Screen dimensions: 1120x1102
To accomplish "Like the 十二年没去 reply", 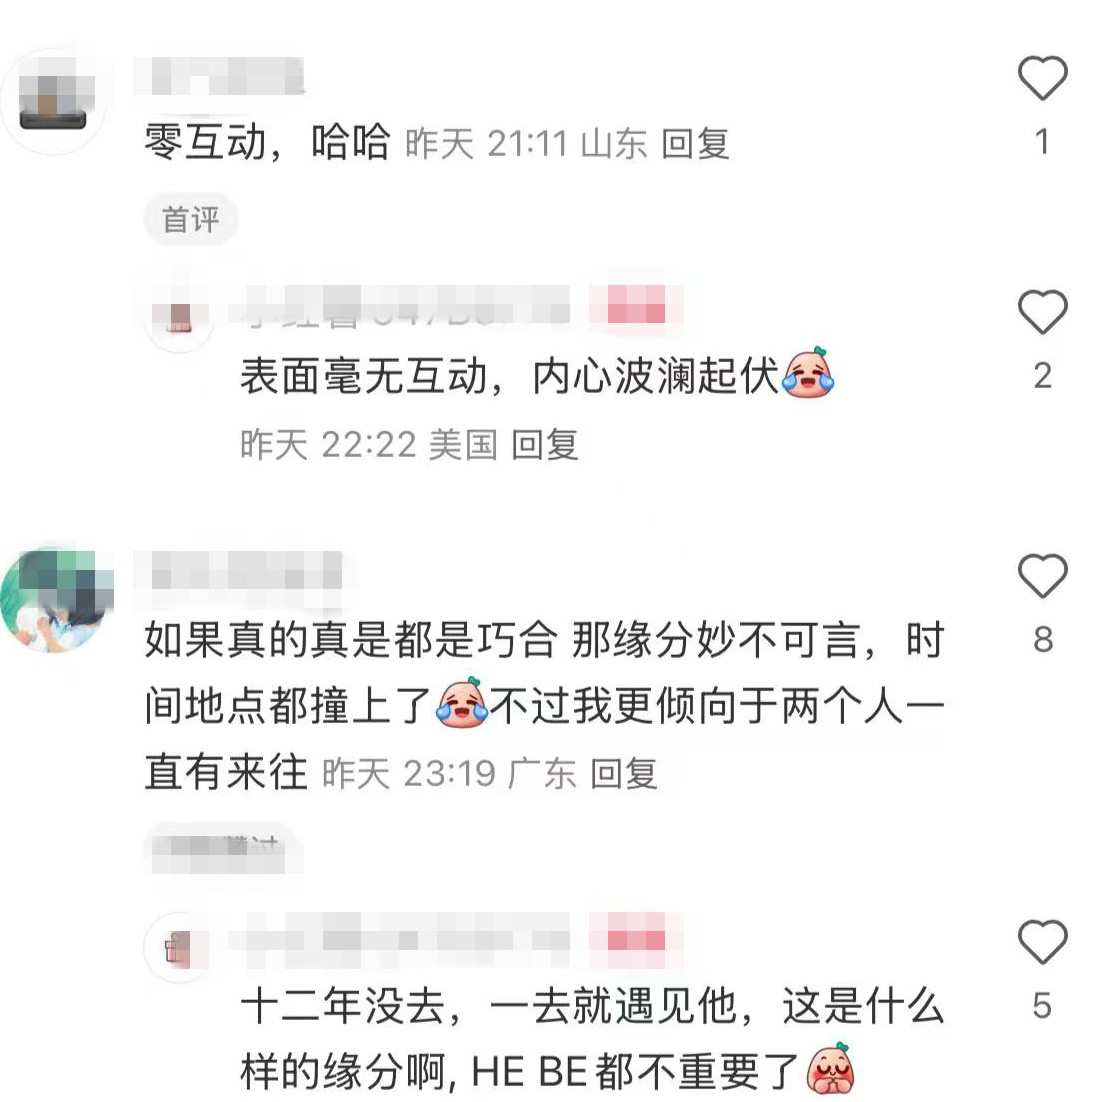I will [x=1042, y=941].
